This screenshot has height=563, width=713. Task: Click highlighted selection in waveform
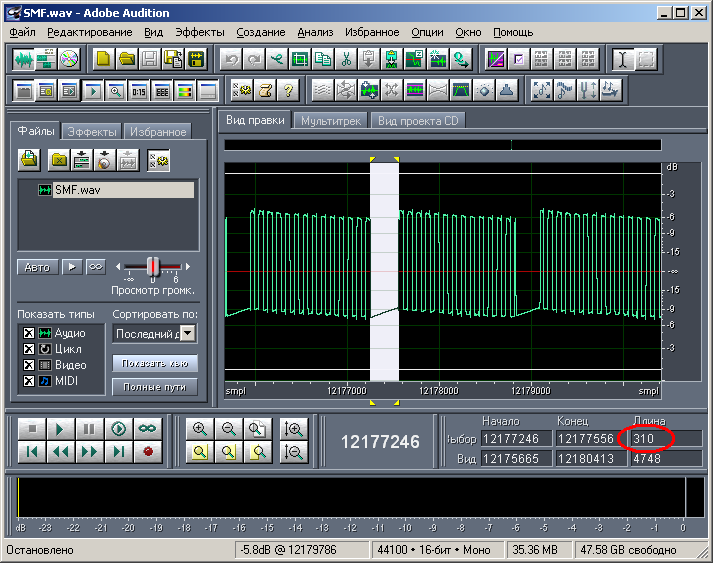[384, 271]
